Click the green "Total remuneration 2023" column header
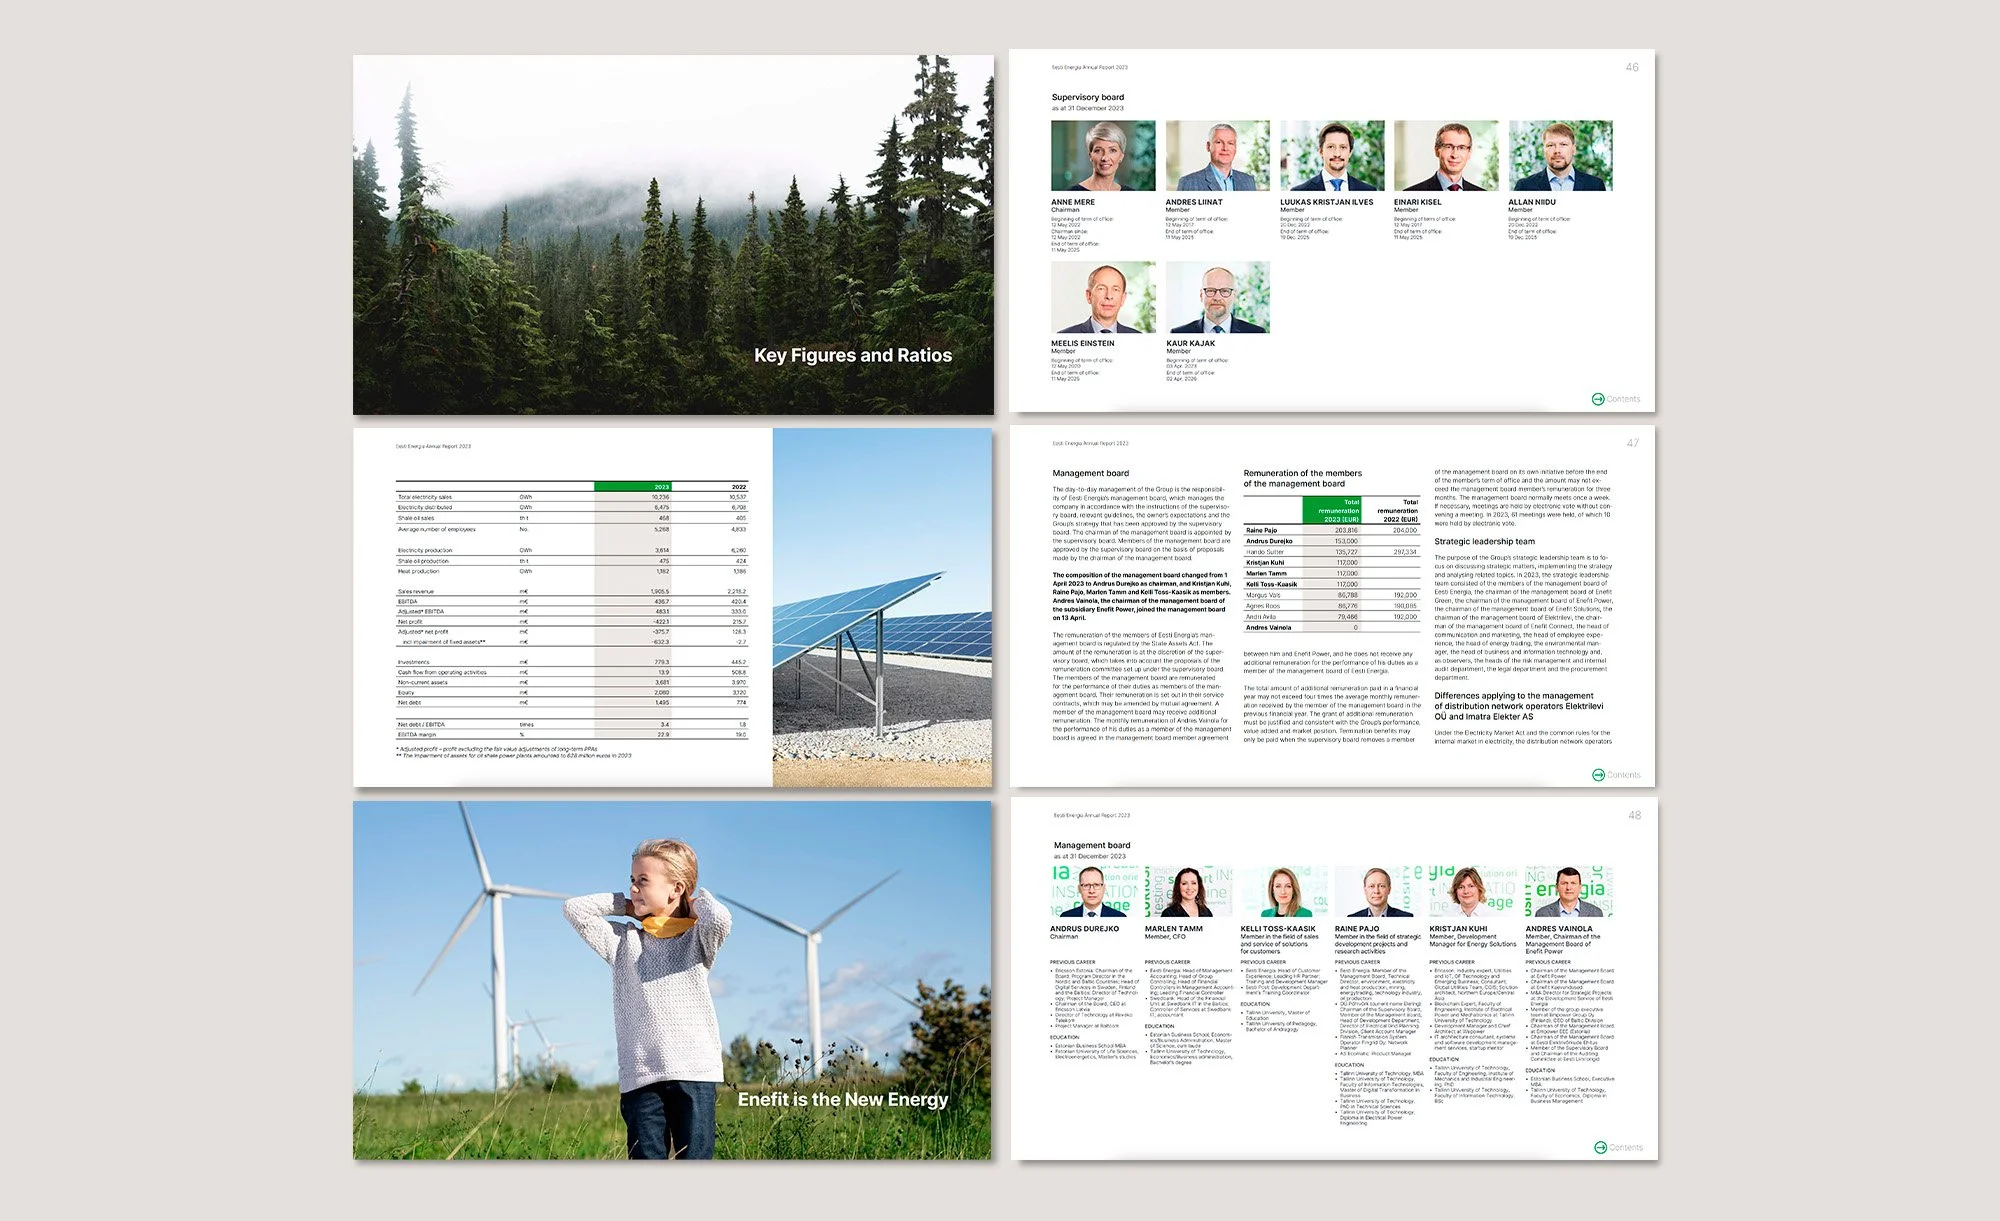2000x1221 pixels. coord(1332,510)
